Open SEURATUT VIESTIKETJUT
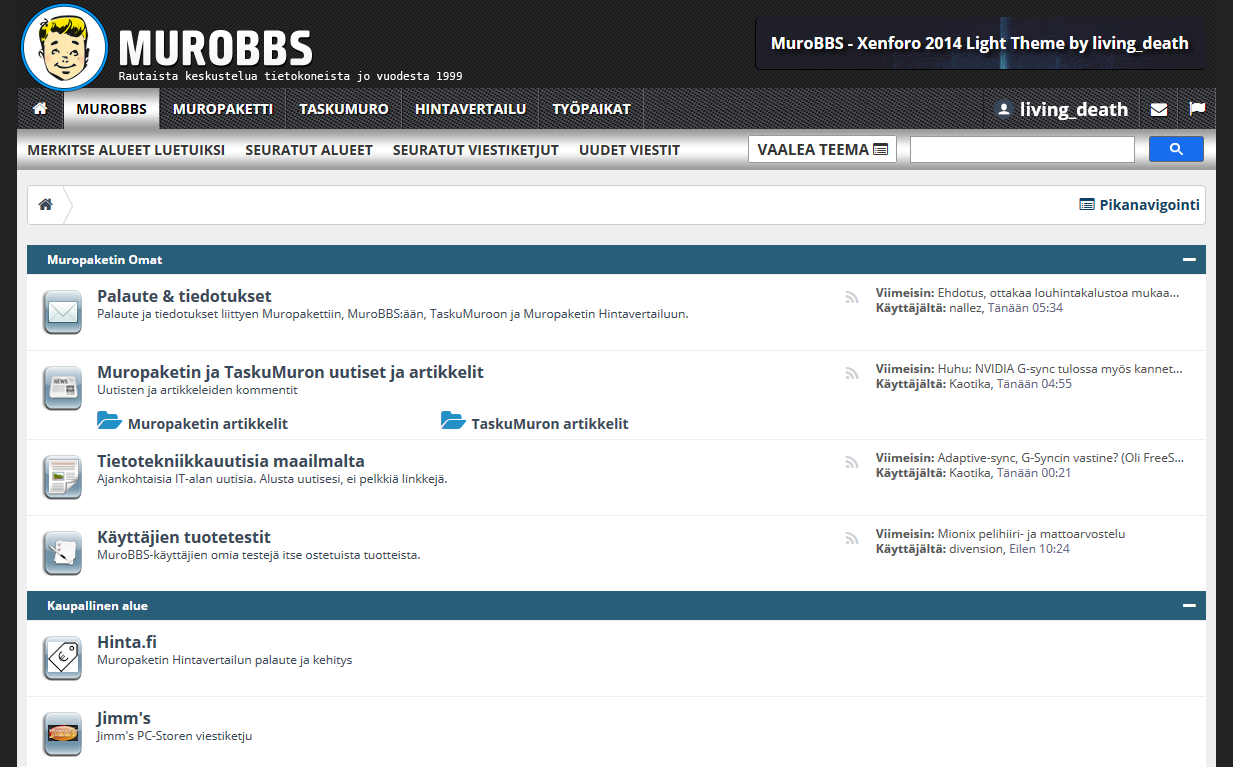This screenshot has height=767, width=1233. coord(476,150)
